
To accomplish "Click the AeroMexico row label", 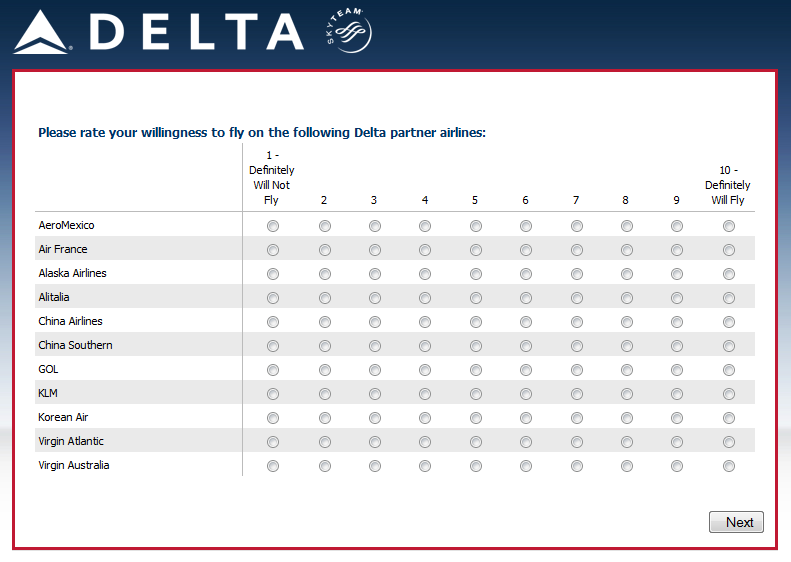I will [x=66, y=225].
